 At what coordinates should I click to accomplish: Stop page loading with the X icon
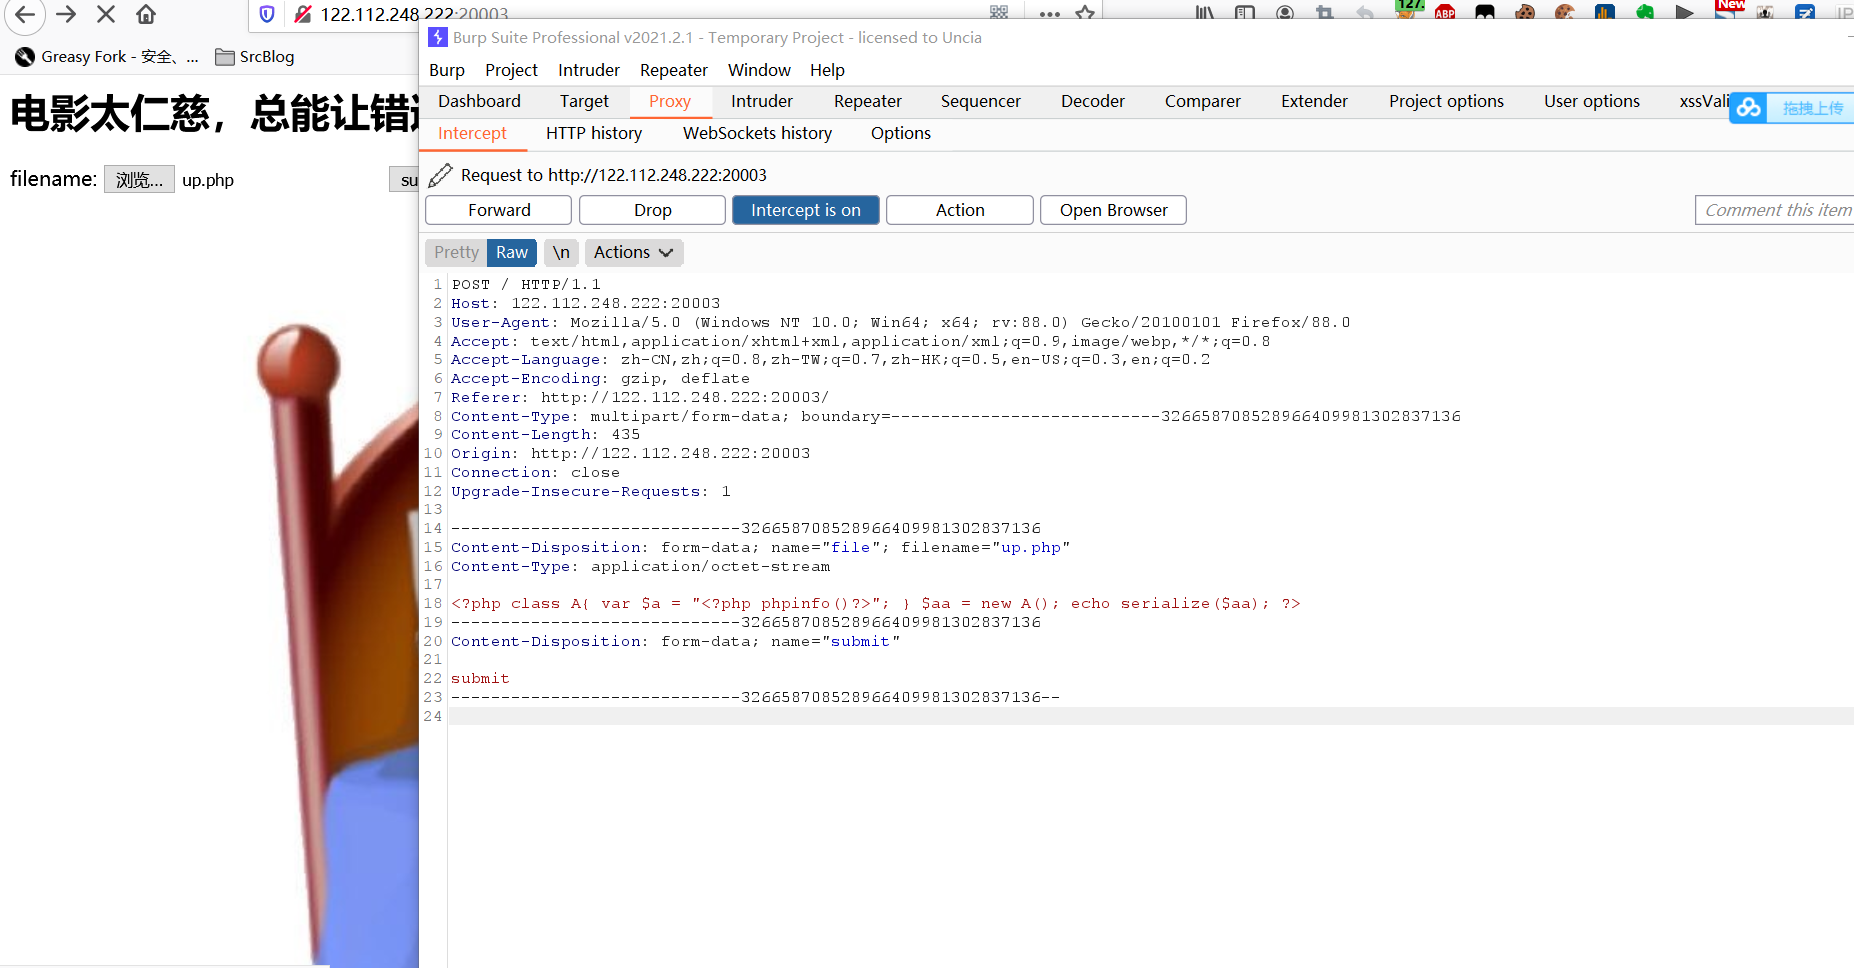click(x=106, y=14)
